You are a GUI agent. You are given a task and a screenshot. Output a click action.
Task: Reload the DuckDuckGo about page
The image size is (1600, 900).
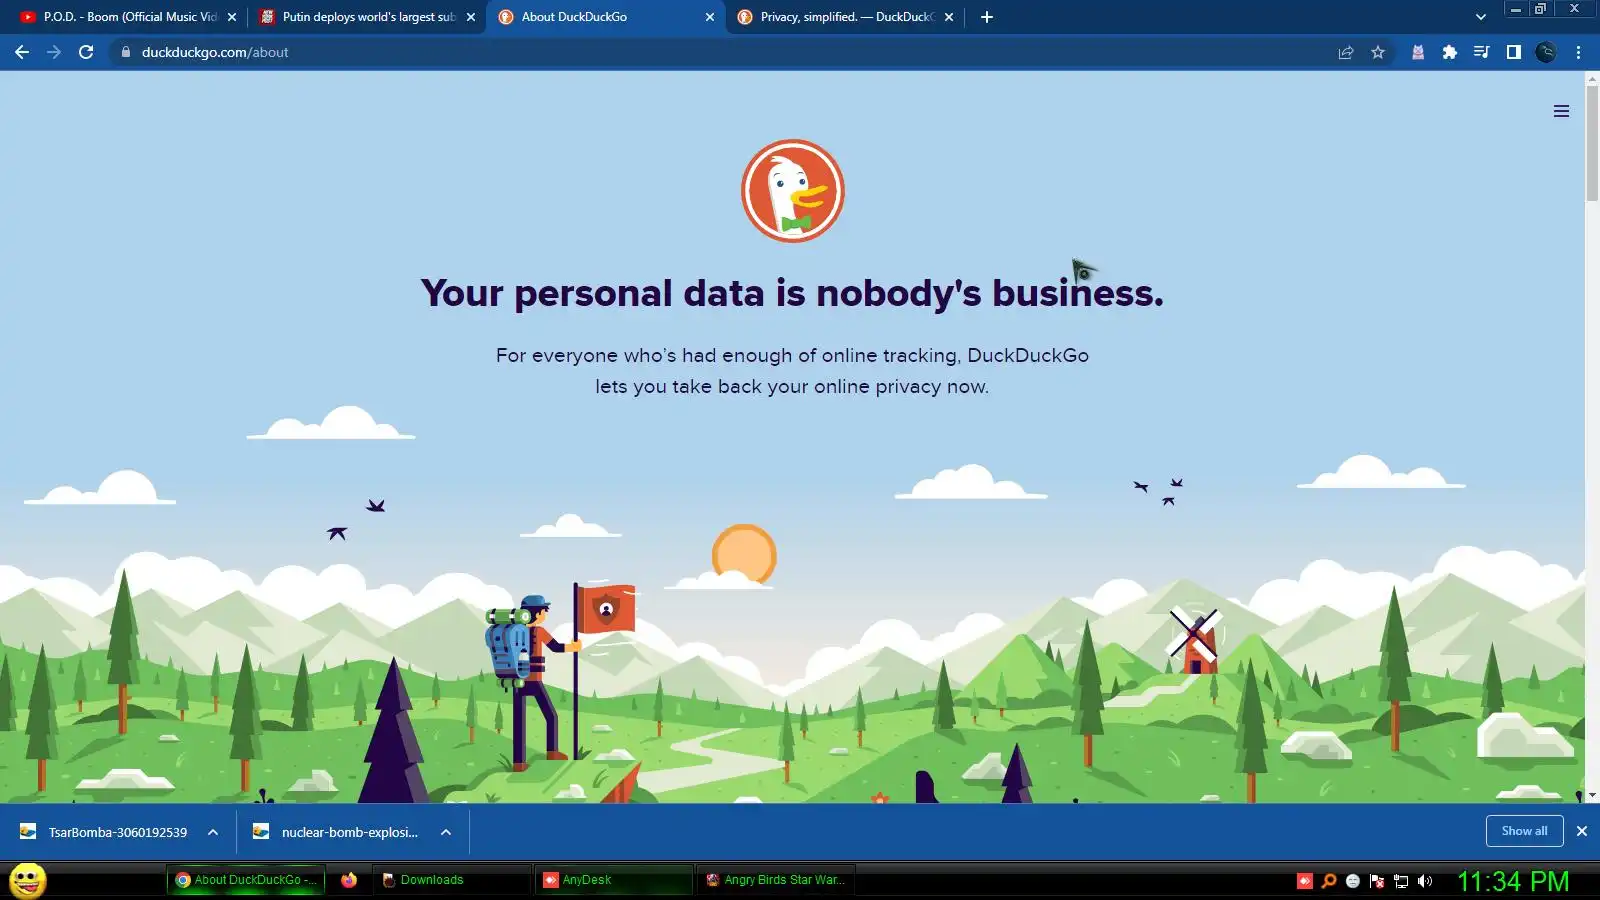click(x=86, y=52)
